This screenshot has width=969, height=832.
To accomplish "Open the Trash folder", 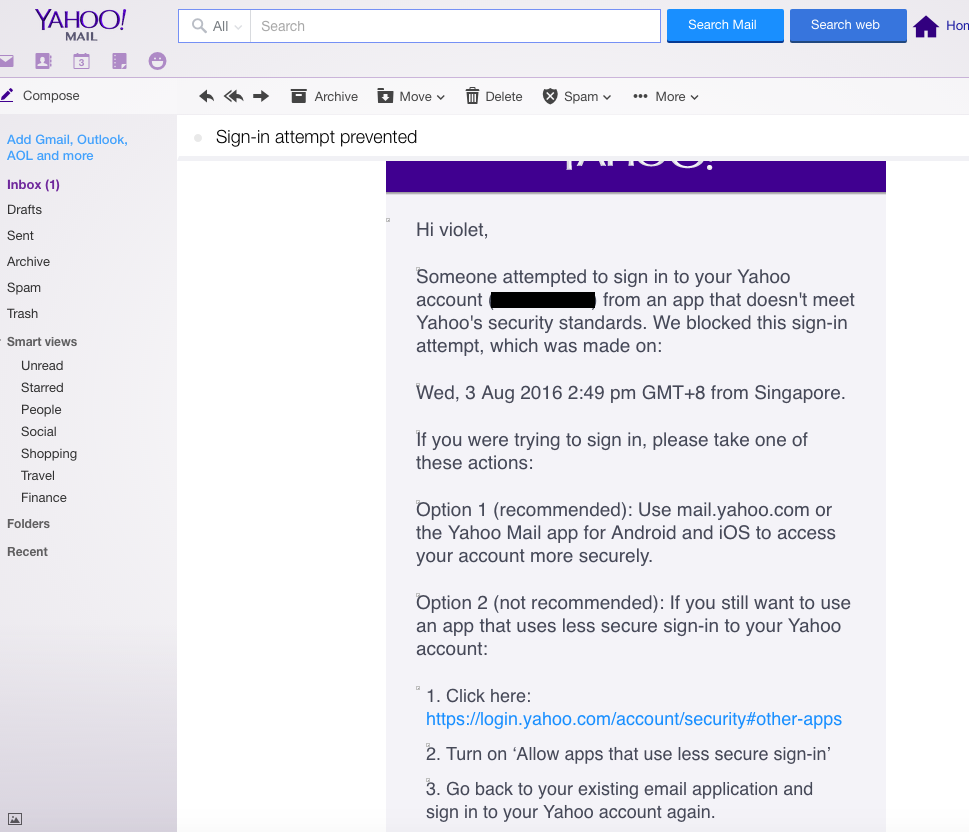I will tap(22, 313).
